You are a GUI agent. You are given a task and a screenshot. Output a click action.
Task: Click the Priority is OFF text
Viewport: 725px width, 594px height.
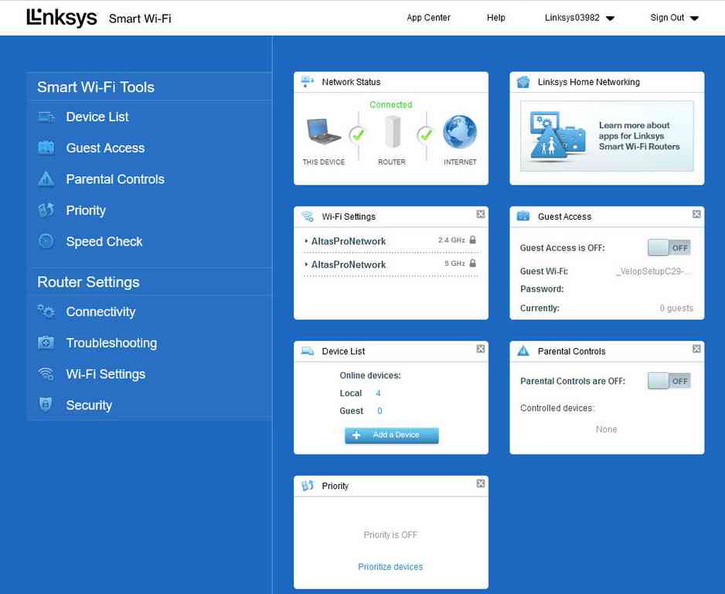click(390, 535)
